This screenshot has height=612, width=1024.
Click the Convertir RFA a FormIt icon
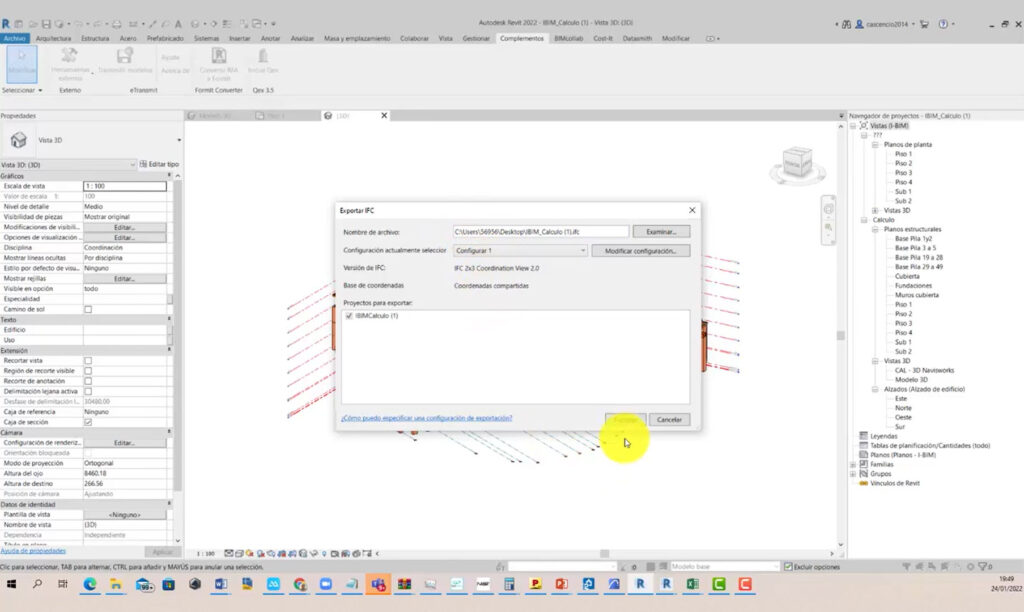(219, 60)
